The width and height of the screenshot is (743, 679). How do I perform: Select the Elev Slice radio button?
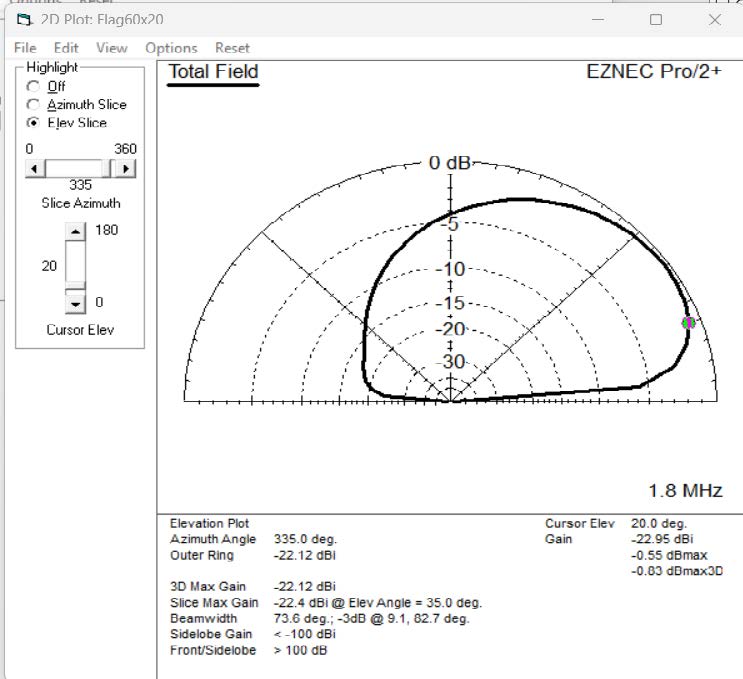click(33, 122)
